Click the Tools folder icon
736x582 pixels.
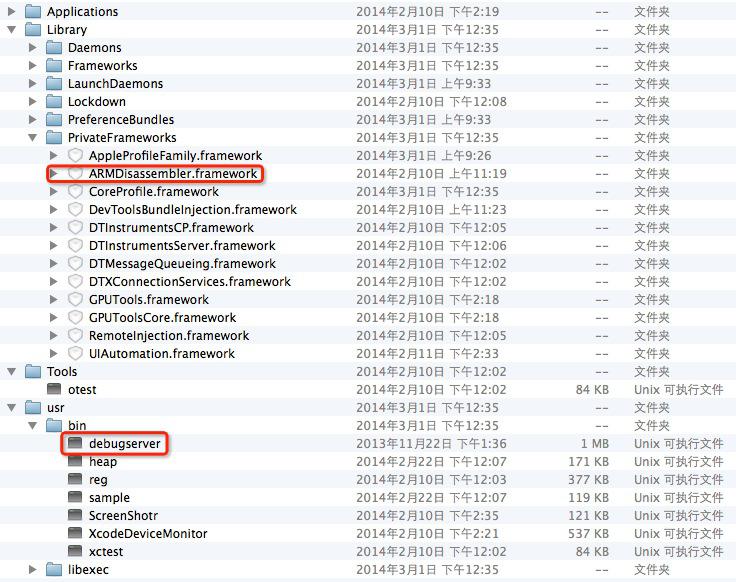pos(33,372)
